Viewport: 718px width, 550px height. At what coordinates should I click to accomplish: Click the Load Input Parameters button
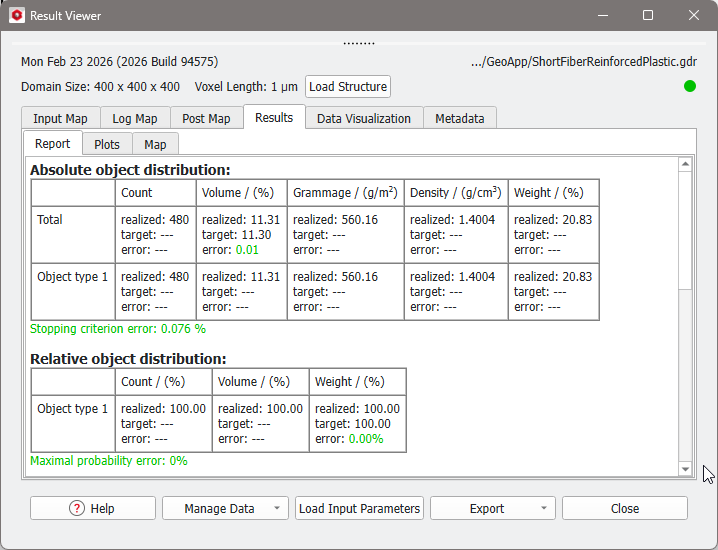coord(359,508)
